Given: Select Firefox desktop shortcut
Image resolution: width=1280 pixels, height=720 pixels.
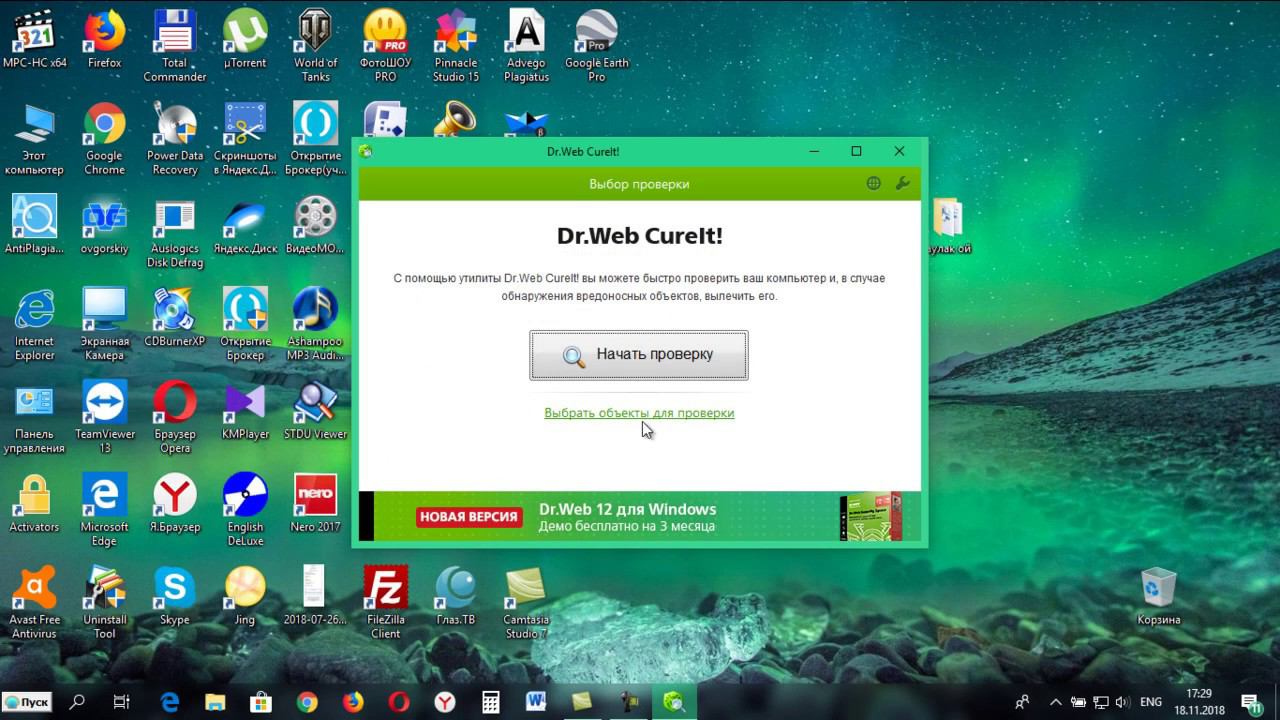Looking at the screenshot, I should [104, 40].
